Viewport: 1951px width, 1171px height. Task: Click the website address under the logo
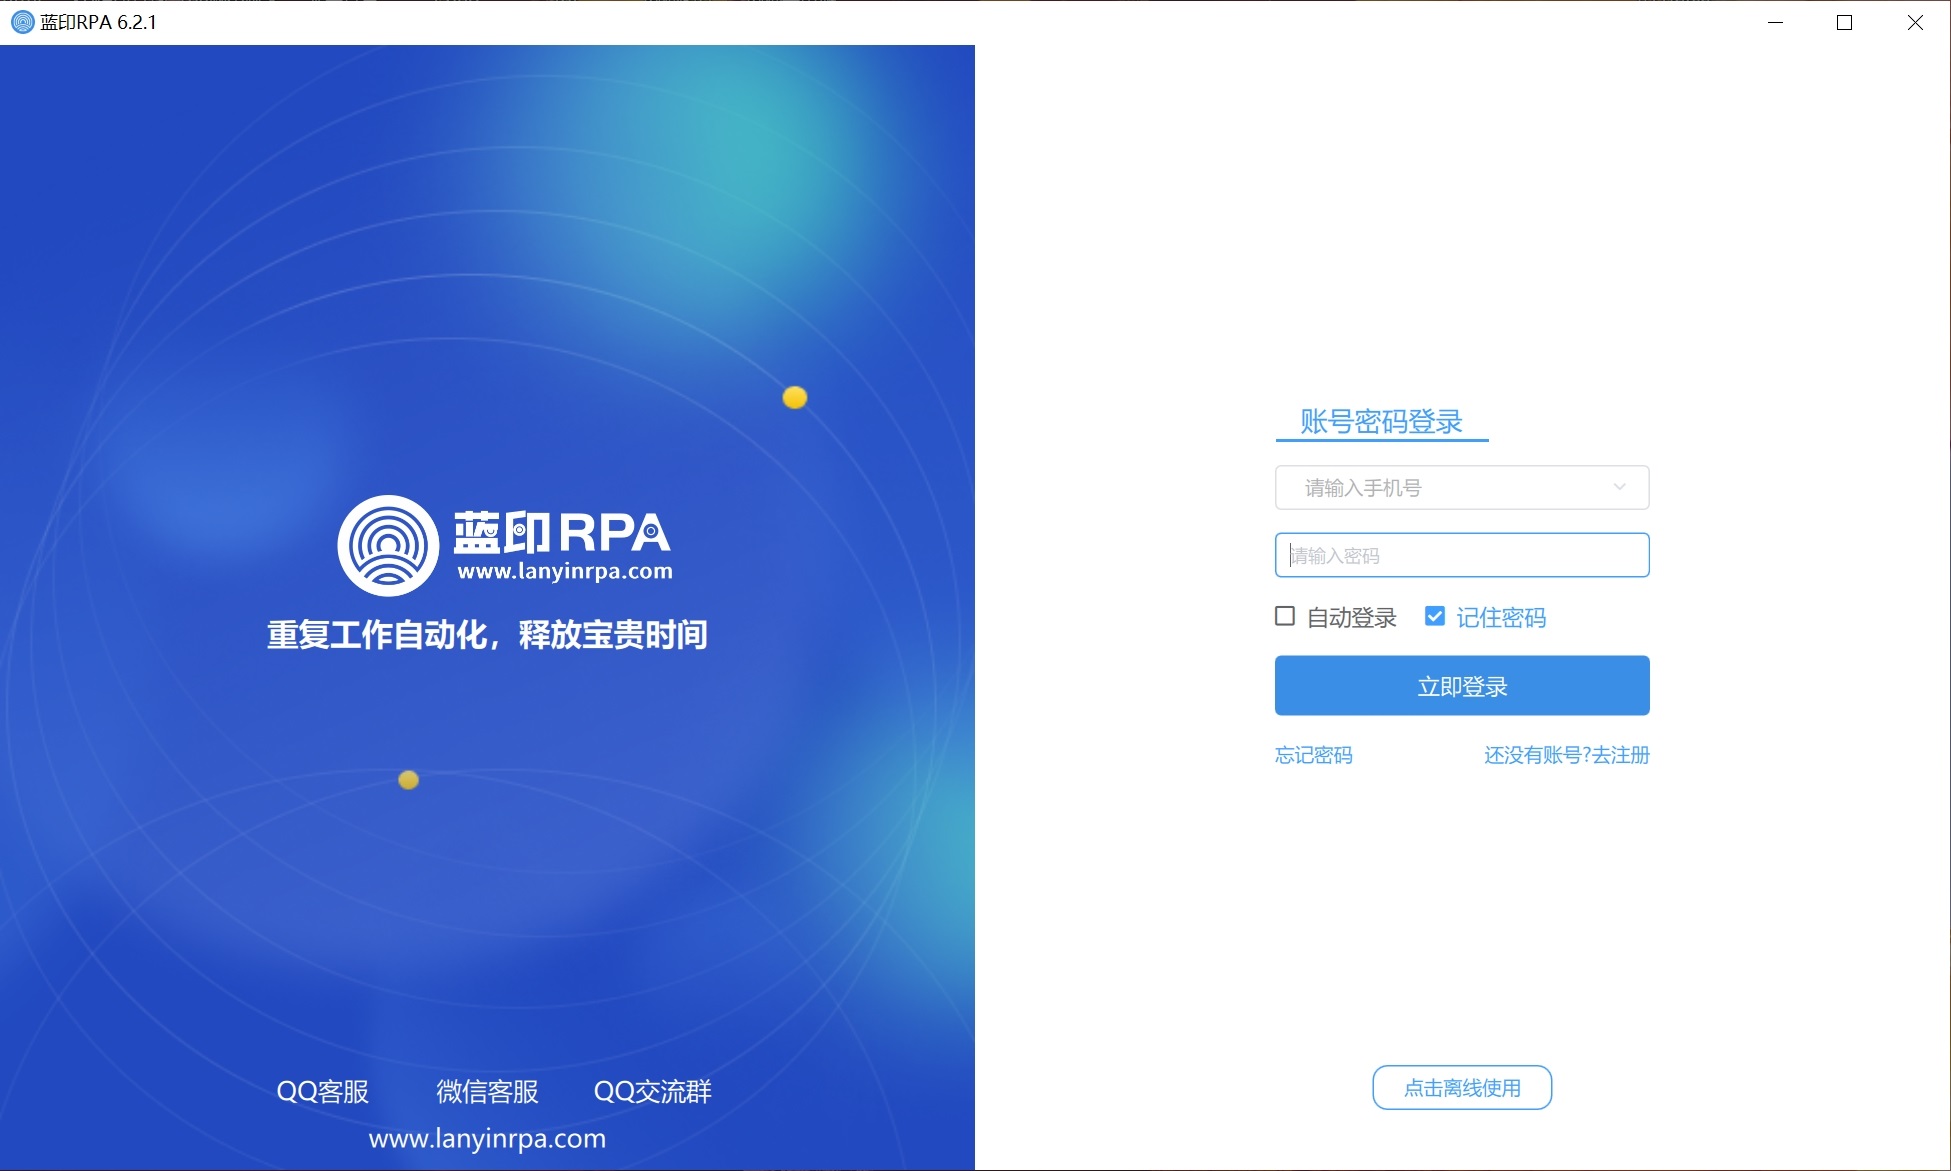[x=566, y=573]
